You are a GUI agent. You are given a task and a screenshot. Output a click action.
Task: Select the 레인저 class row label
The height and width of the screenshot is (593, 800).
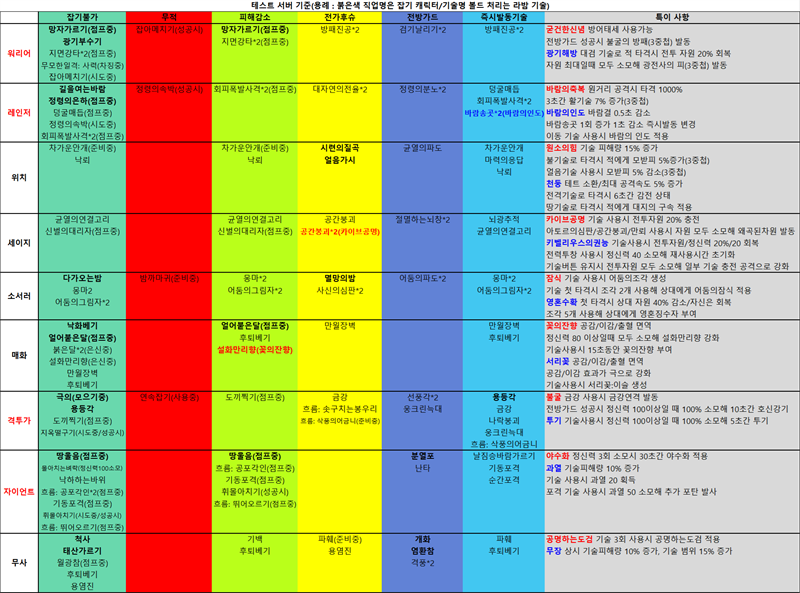tap(20, 113)
